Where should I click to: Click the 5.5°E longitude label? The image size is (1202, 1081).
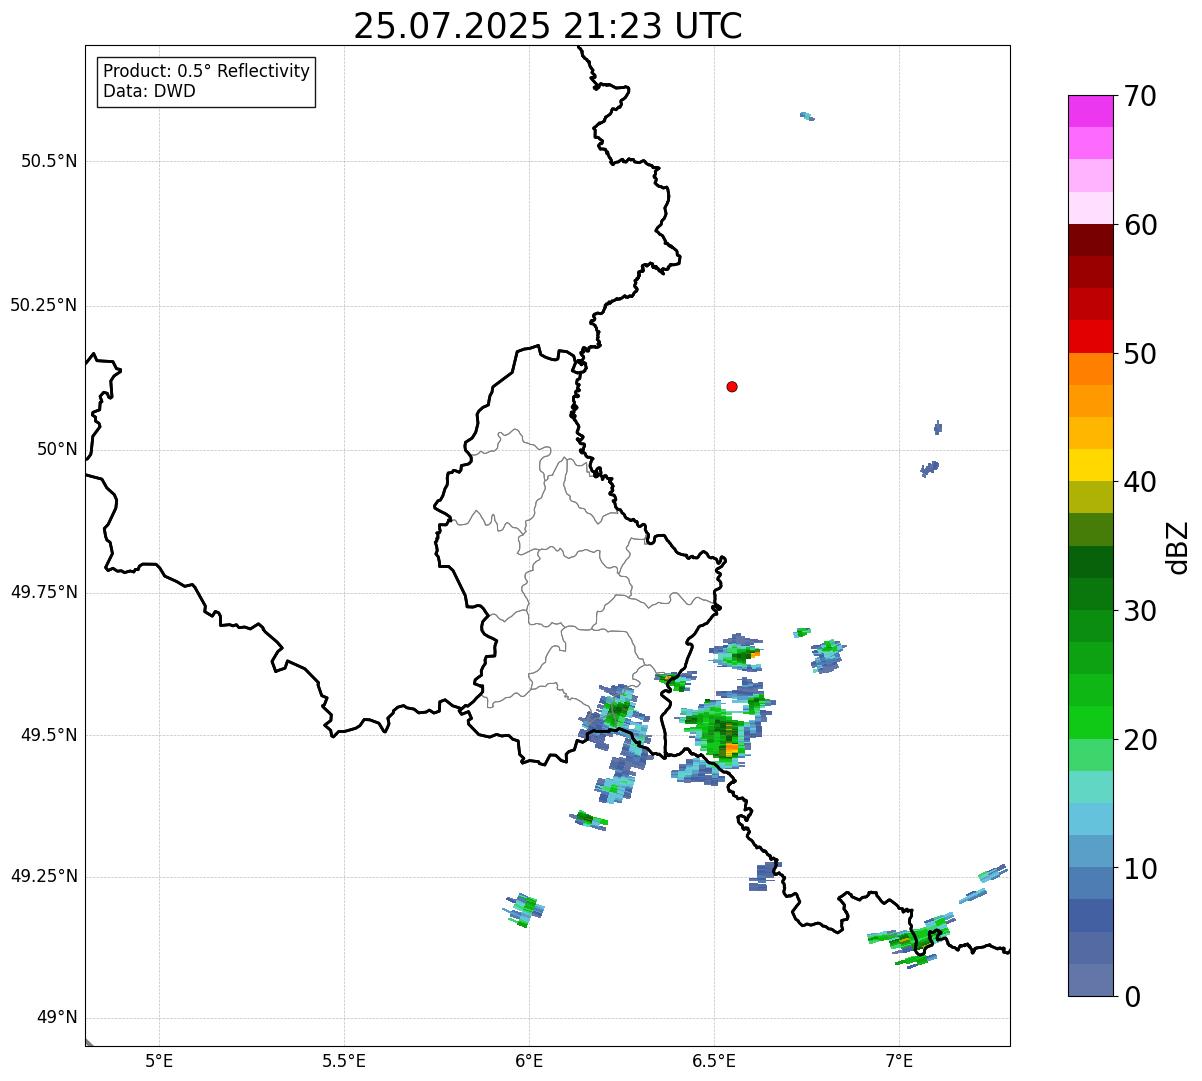point(344,1061)
